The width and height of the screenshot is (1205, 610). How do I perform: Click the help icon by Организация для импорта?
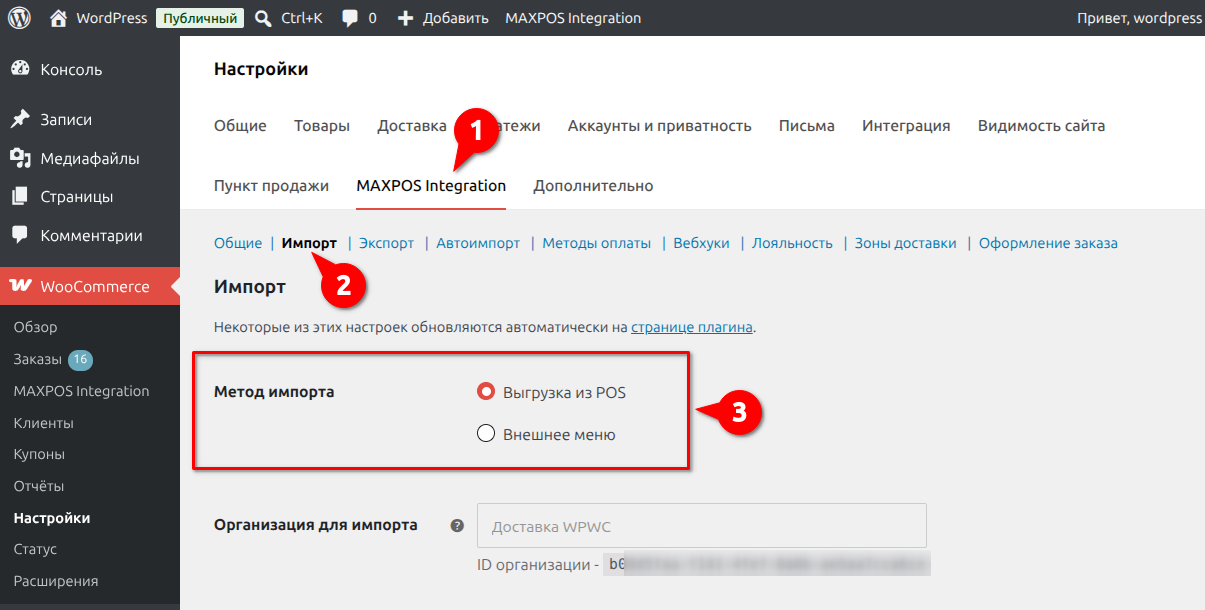coord(457,525)
